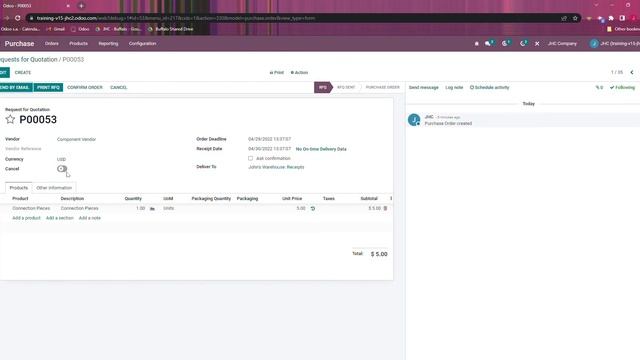
Task: Close the Odoo P00053 browser tab
Action: tap(68, 6)
